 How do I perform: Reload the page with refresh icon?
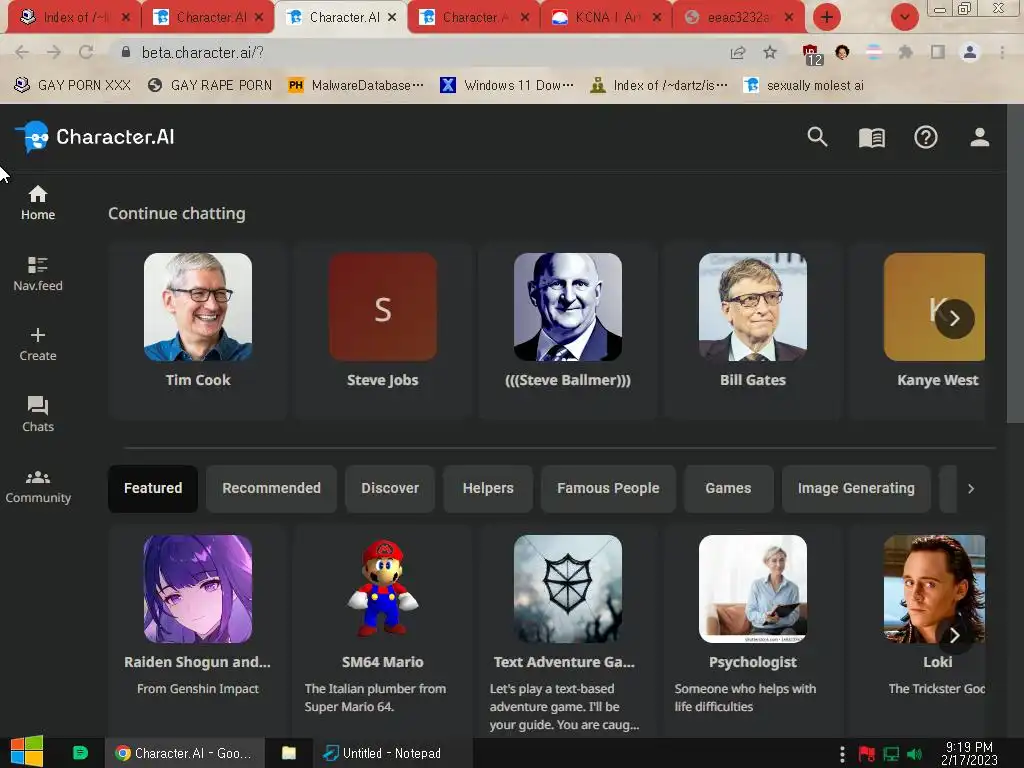86,52
